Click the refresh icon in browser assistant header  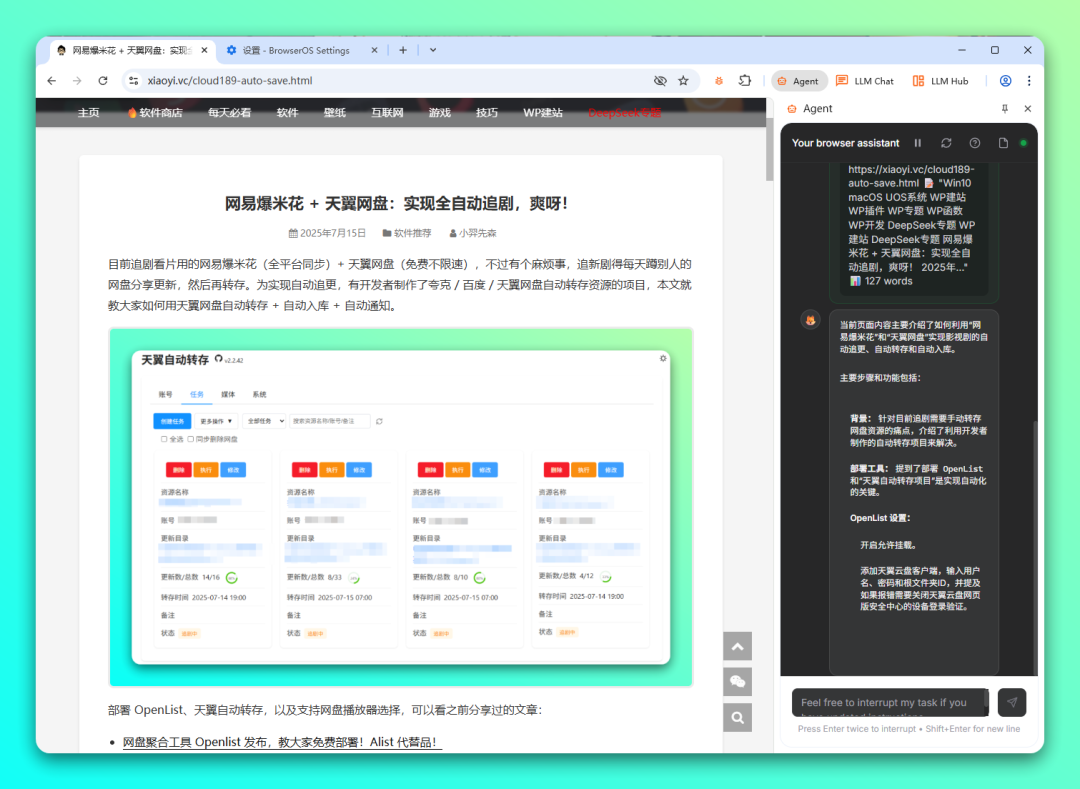click(946, 143)
